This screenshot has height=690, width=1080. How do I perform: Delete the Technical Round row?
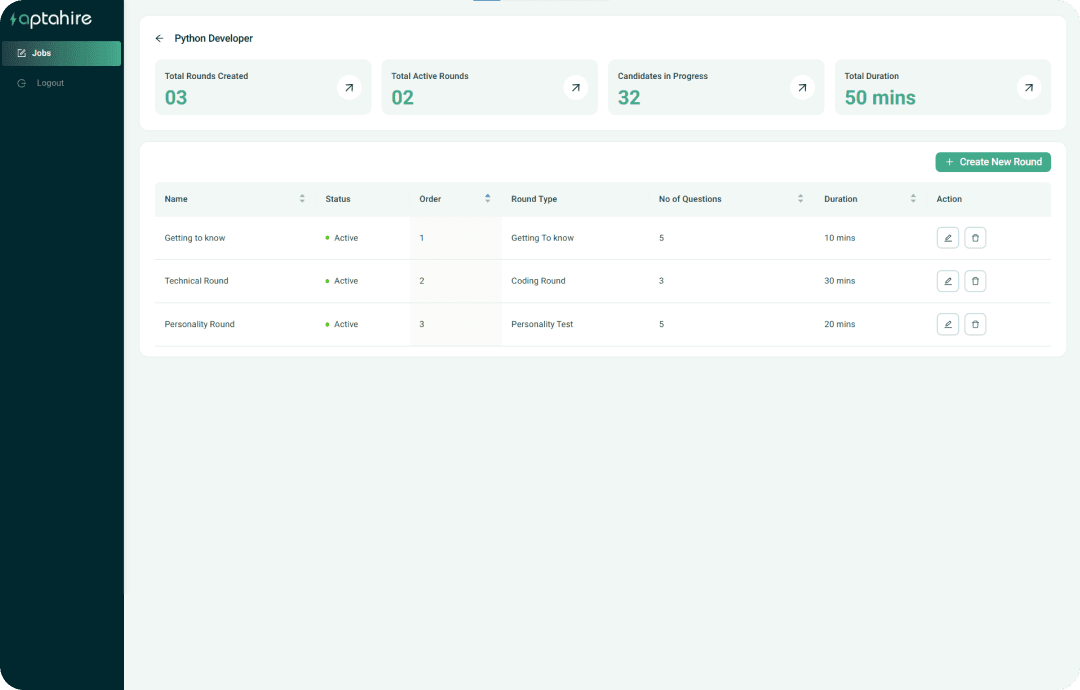pyautogui.click(x=975, y=281)
